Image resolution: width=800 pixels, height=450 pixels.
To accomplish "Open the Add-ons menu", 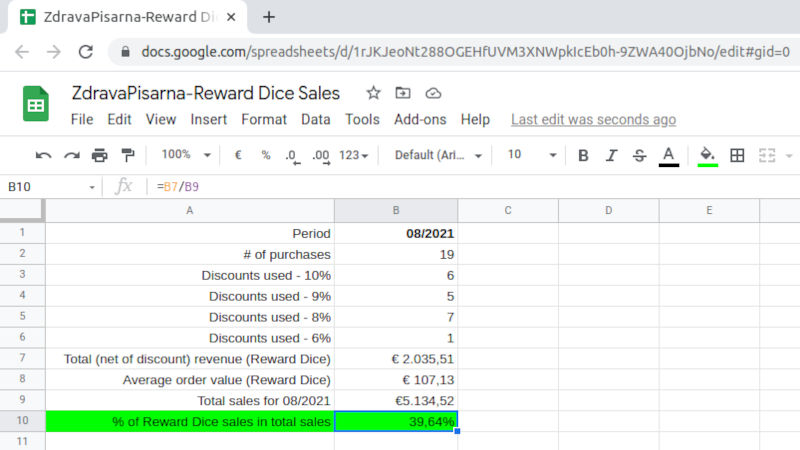I will point(420,119).
